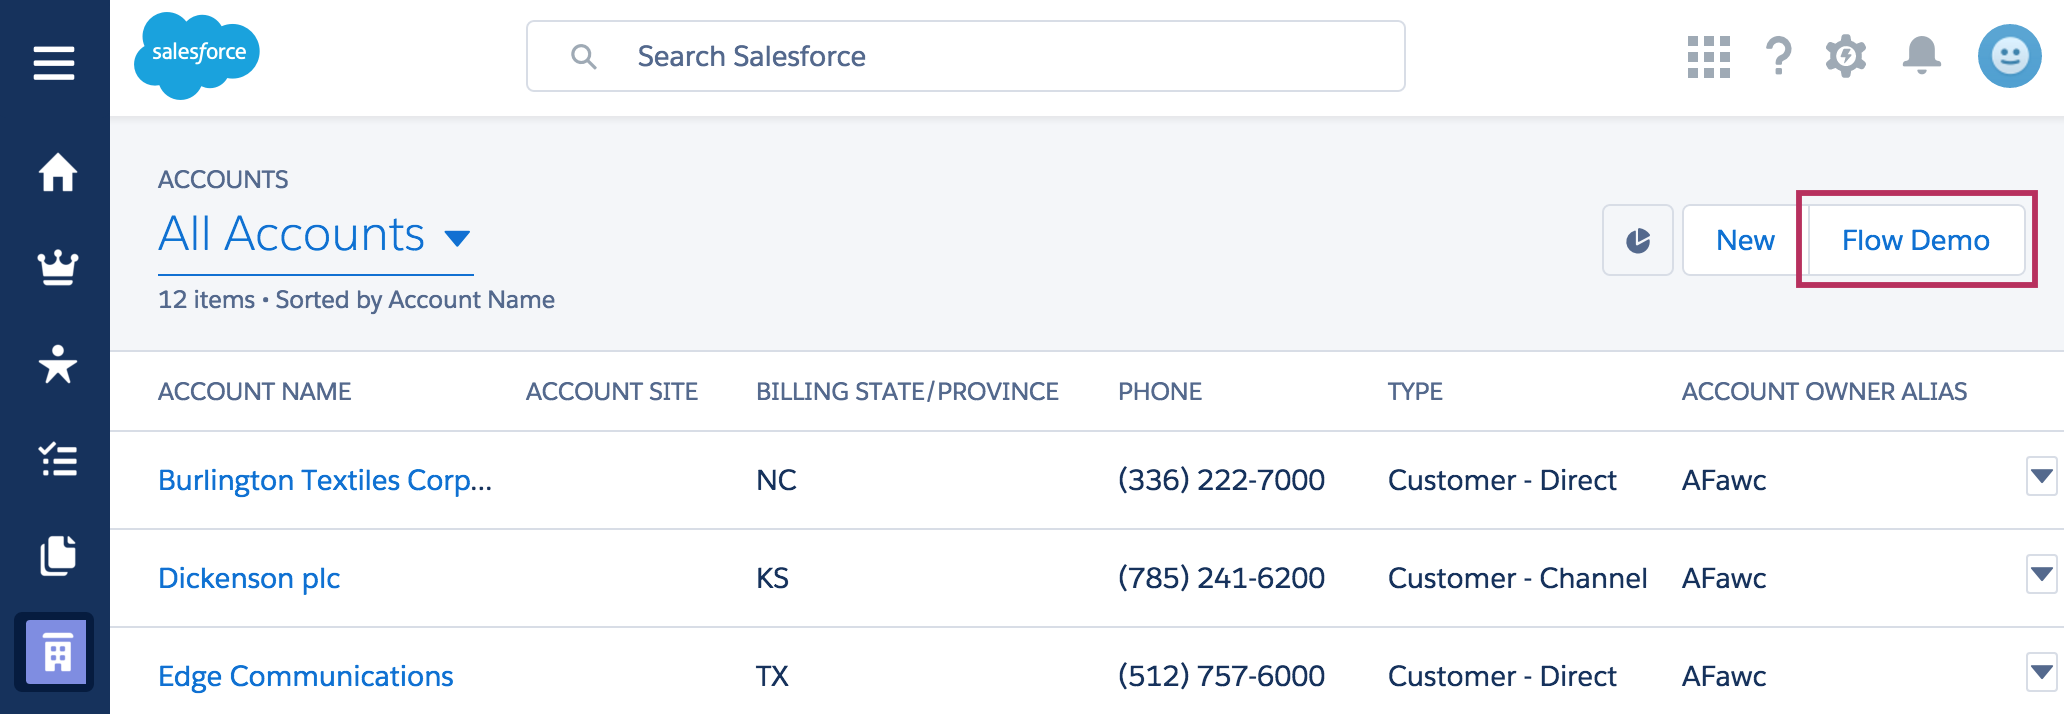Open the Edge Communications account link
Screen dimensions: 2064x714
305,676
